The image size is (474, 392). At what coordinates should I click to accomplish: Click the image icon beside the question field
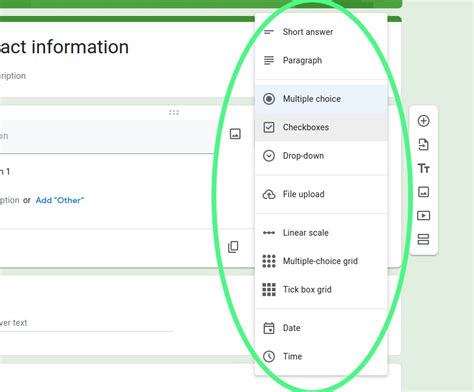pos(235,134)
